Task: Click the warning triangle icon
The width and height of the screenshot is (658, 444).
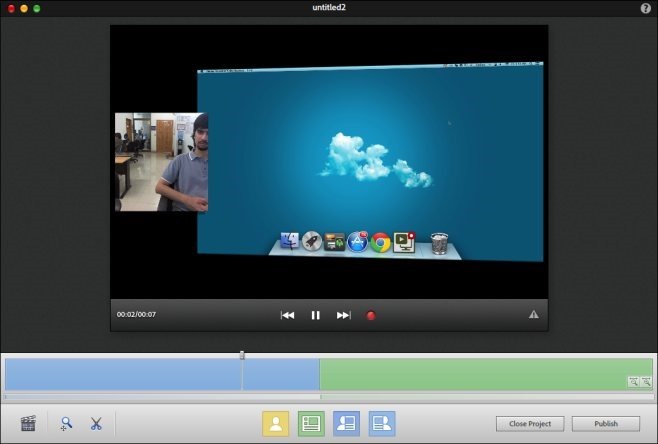Action: (533, 315)
